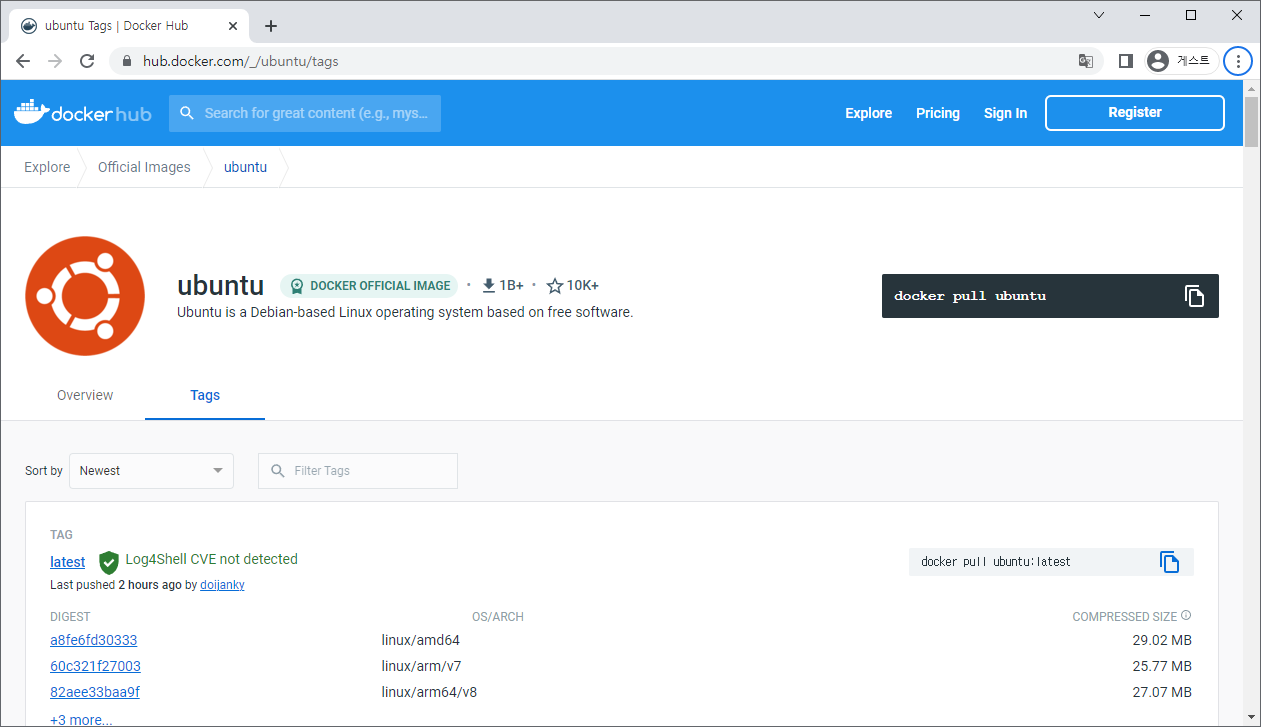Click the compressed size info icon
Image resolution: width=1261 pixels, height=727 pixels.
(1186, 616)
